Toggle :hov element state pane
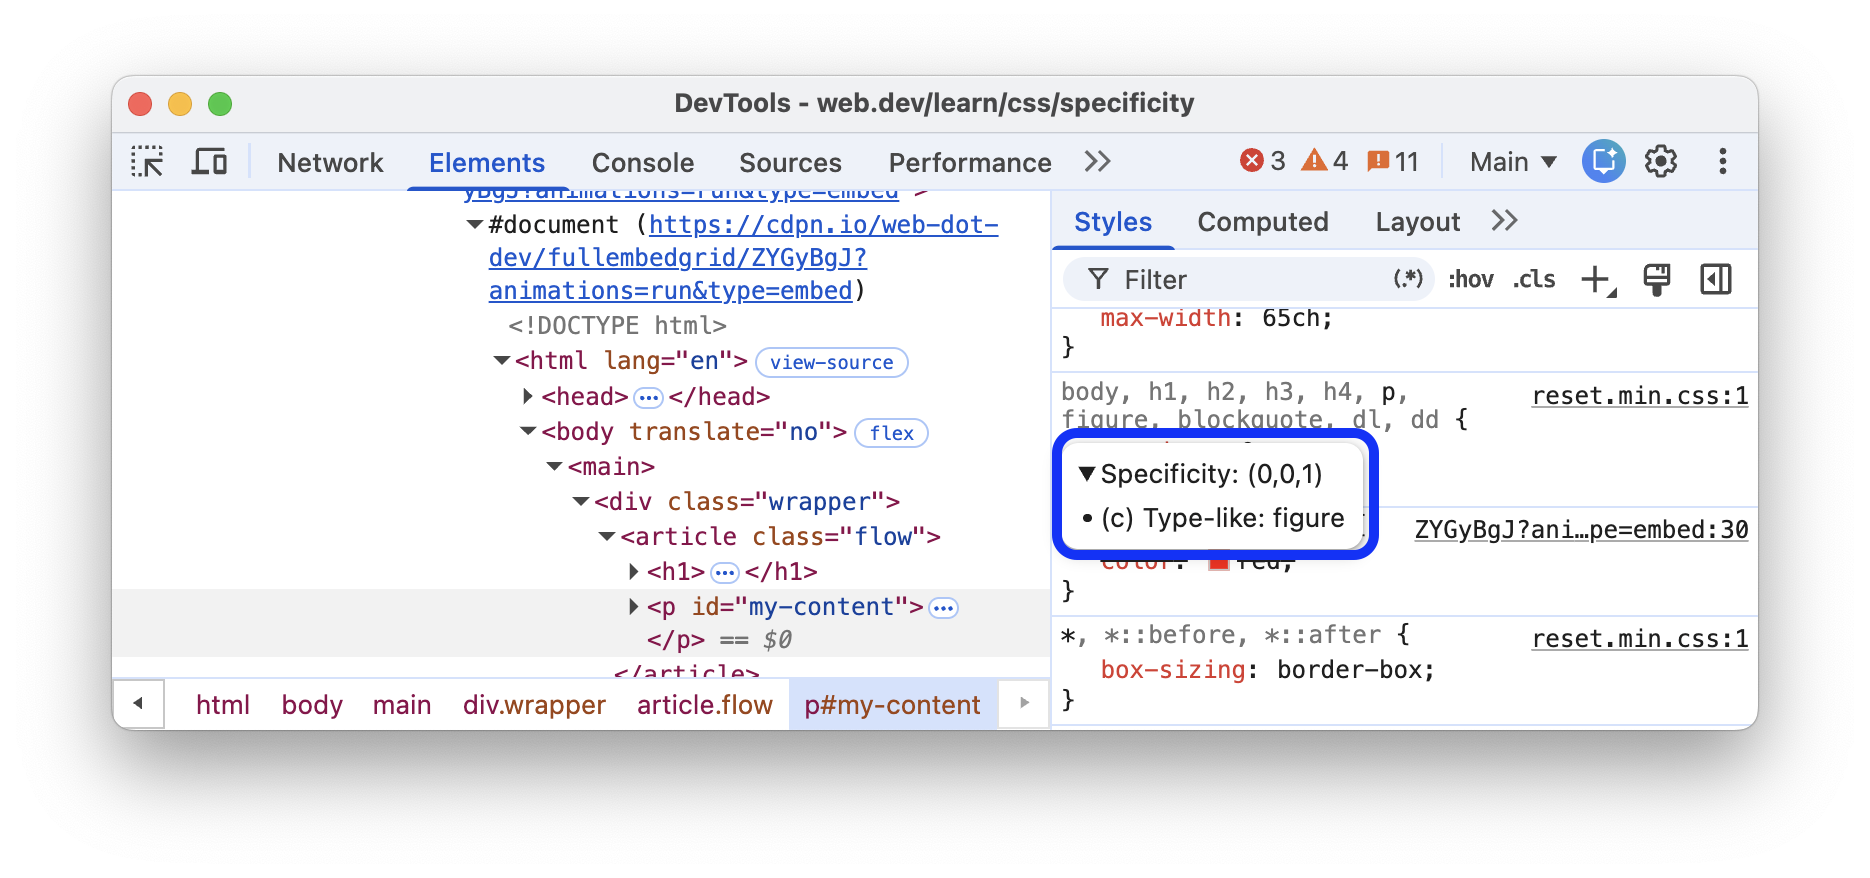1870x878 pixels. click(1471, 279)
